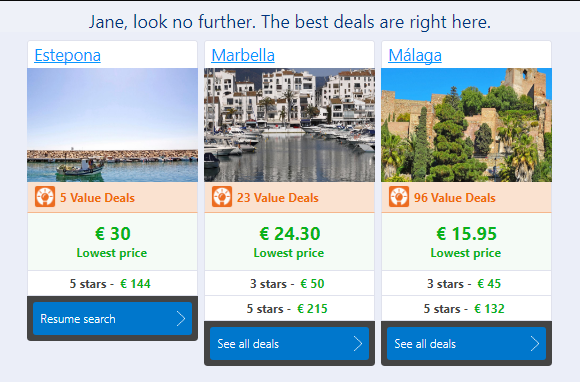
Task: Click See all deals for Marbella
Action: click(289, 344)
